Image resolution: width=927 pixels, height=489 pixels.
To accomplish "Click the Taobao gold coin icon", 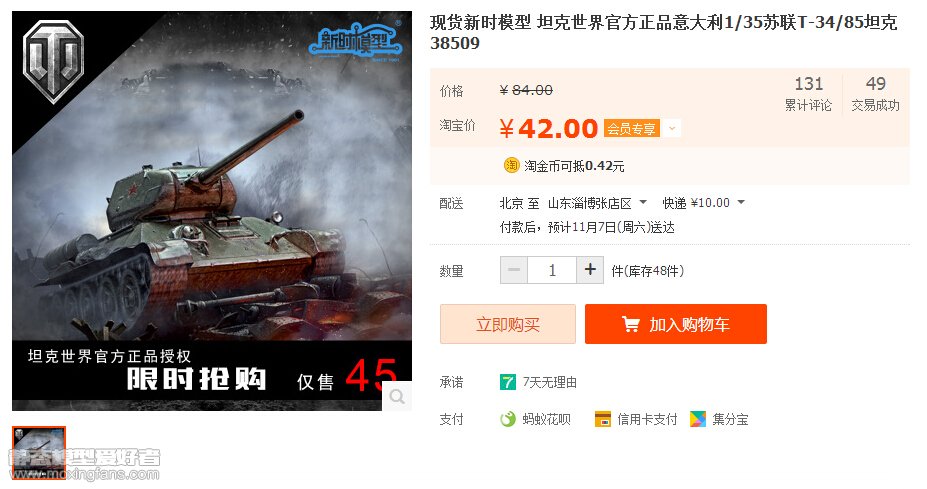I will click(511, 166).
